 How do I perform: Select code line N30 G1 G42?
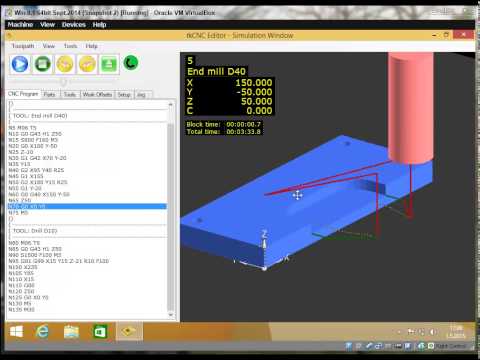(x=37, y=158)
